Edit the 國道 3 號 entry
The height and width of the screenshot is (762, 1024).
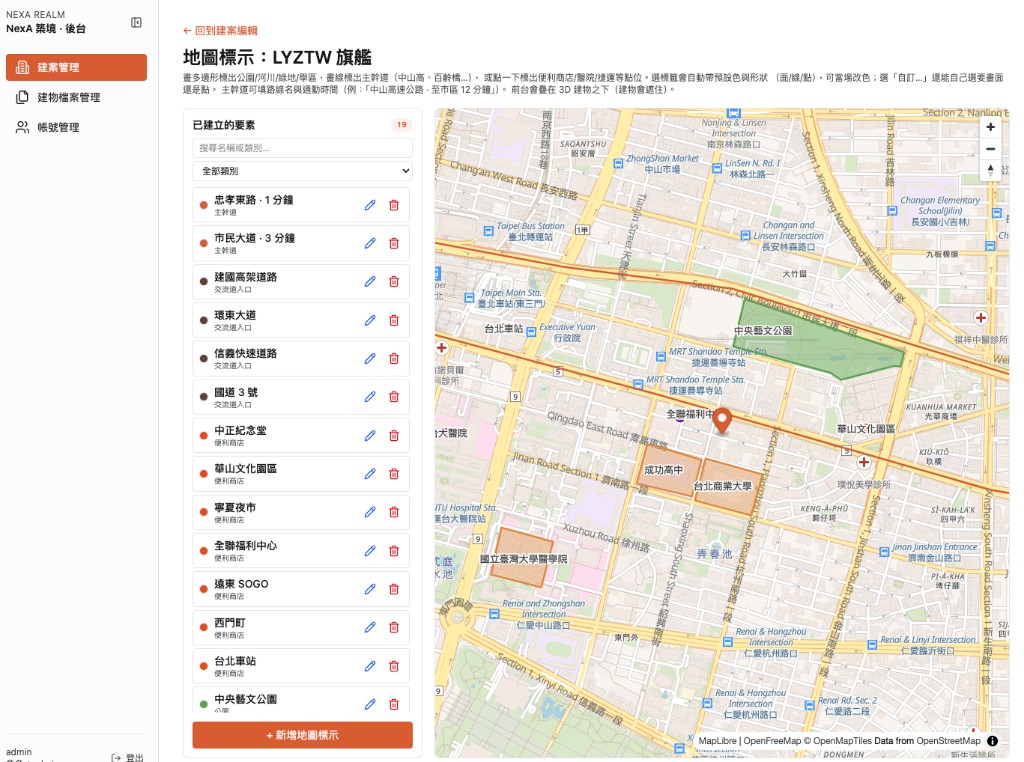[x=370, y=396]
